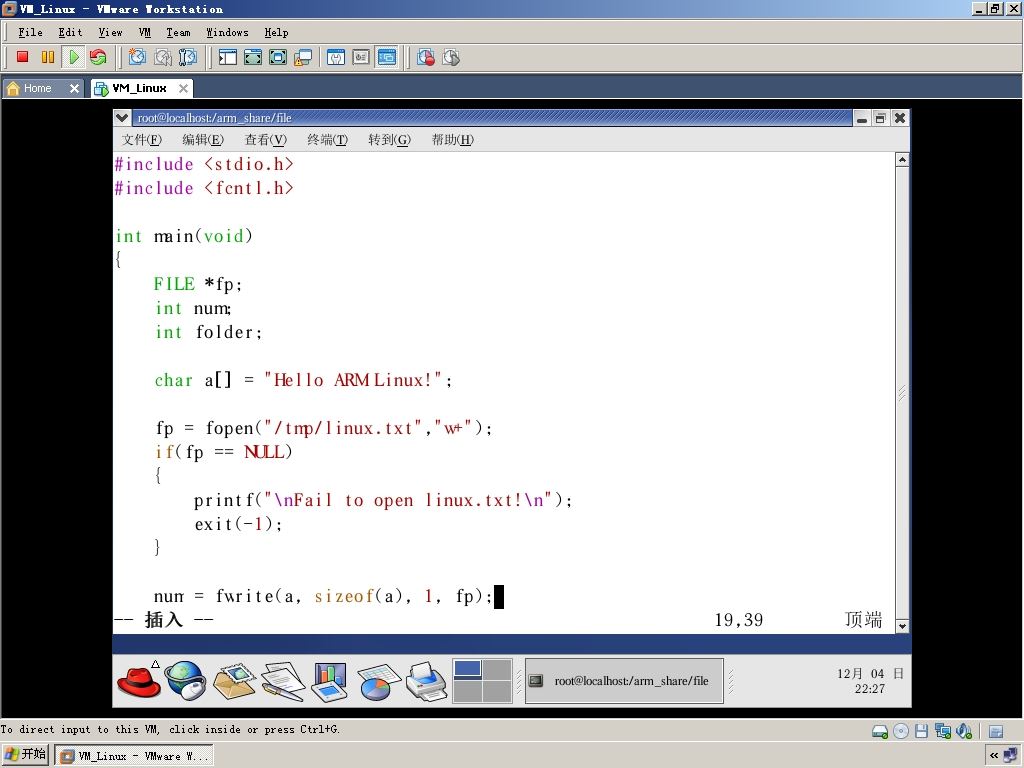Open the Team menu
Viewport: 1024px width, 768px height.
pyautogui.click(x=178, y=33)
